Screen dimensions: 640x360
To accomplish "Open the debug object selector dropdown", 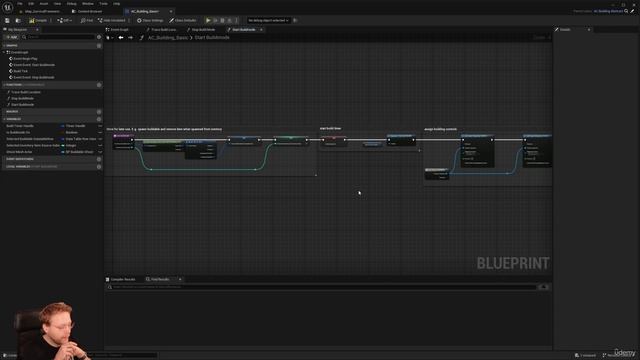I will tap(268, 20).
